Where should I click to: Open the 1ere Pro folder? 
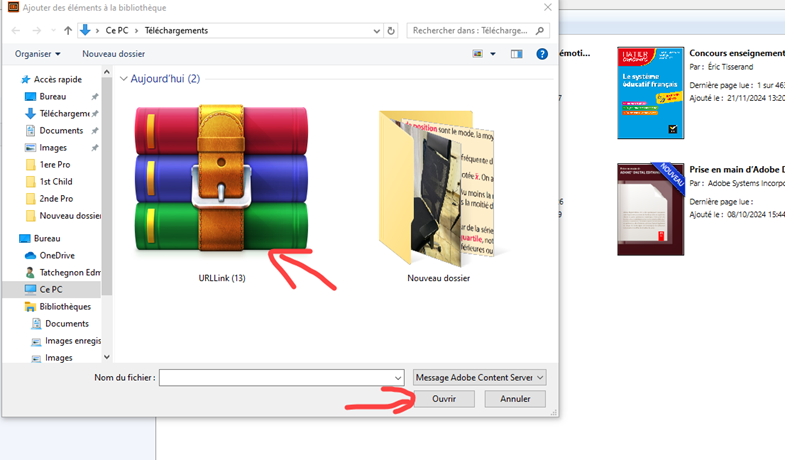(55, 165)
